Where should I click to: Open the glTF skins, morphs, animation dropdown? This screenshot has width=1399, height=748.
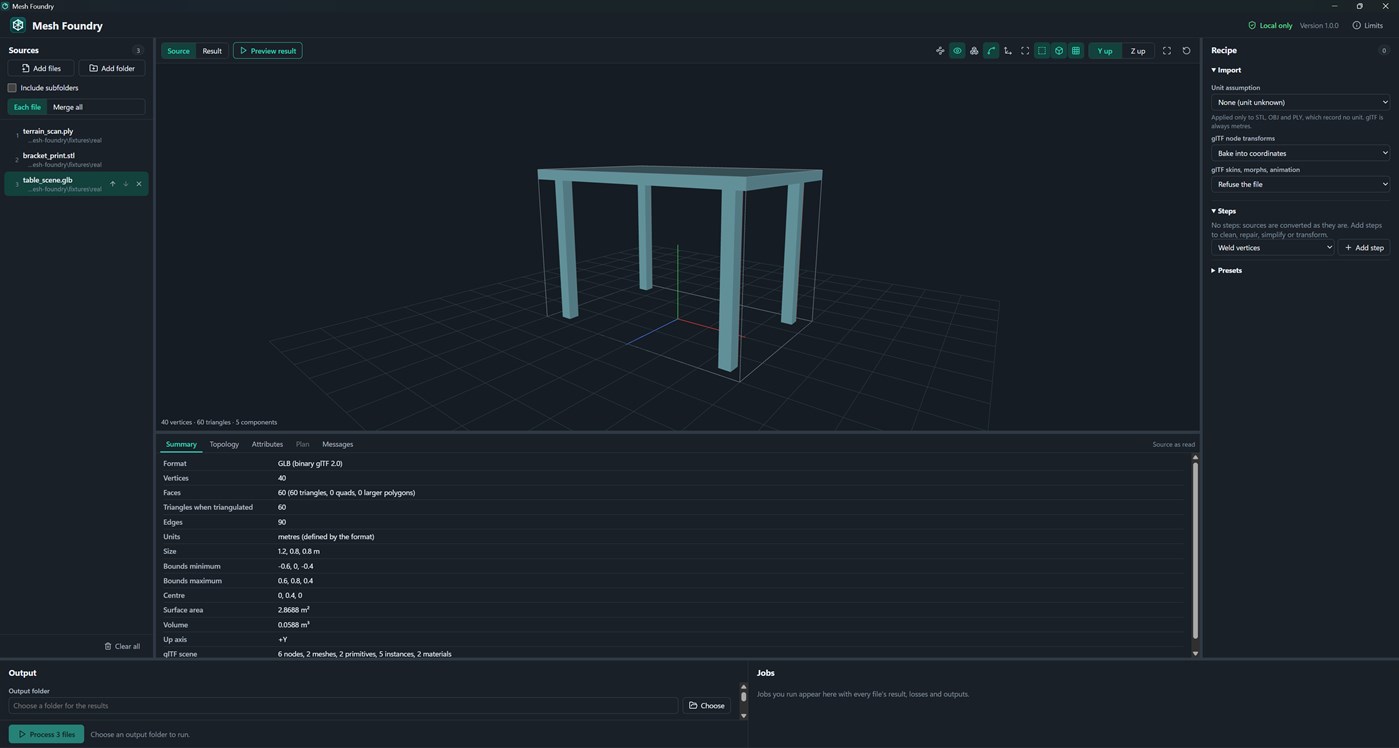coord(1301,184)
